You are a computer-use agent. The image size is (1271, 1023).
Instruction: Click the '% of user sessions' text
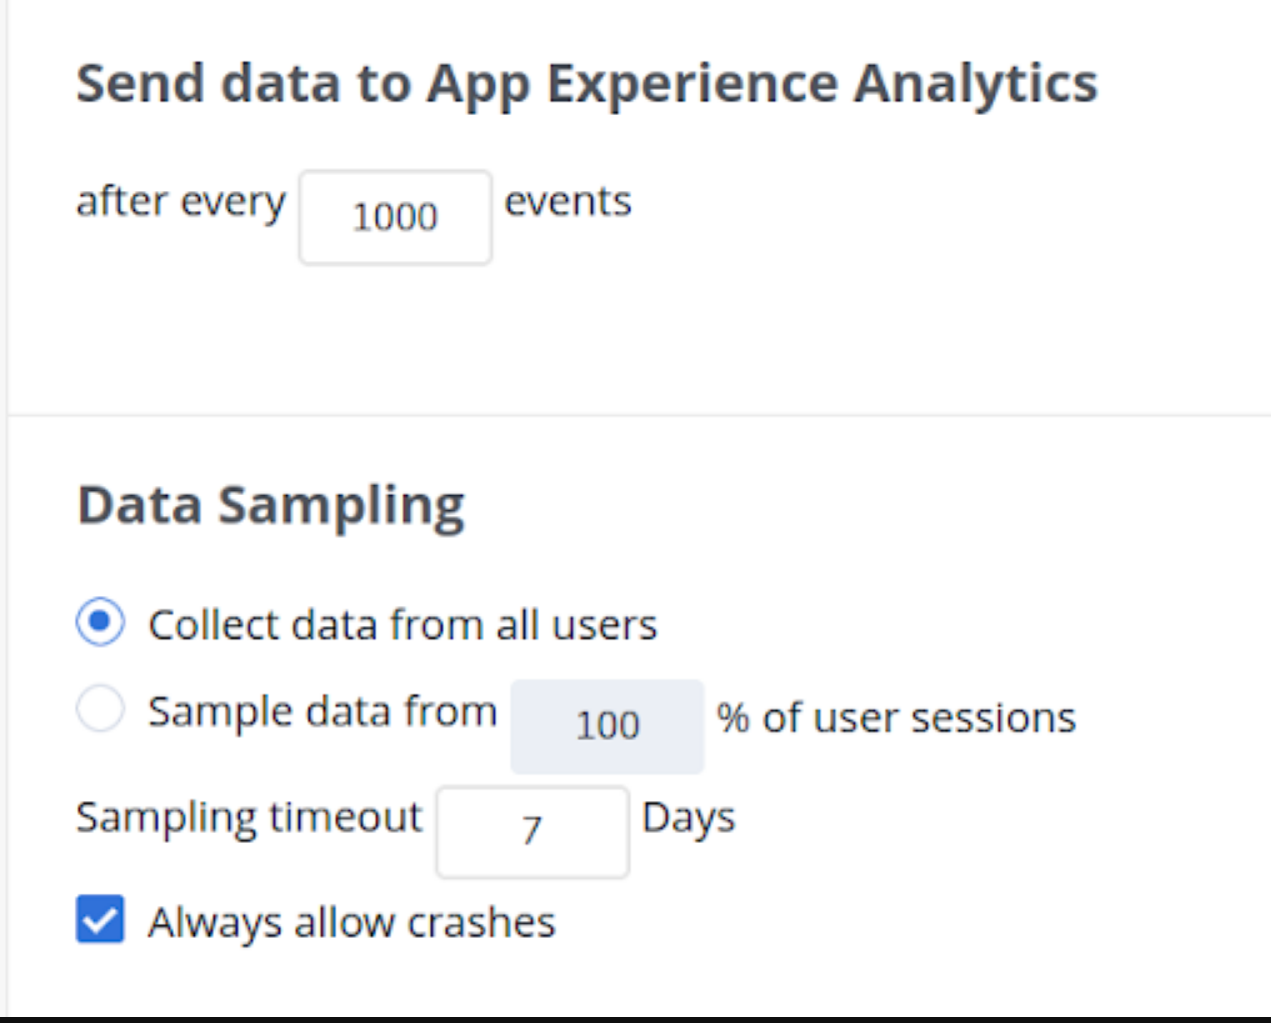pyautogui.click(x=896, y=718)
